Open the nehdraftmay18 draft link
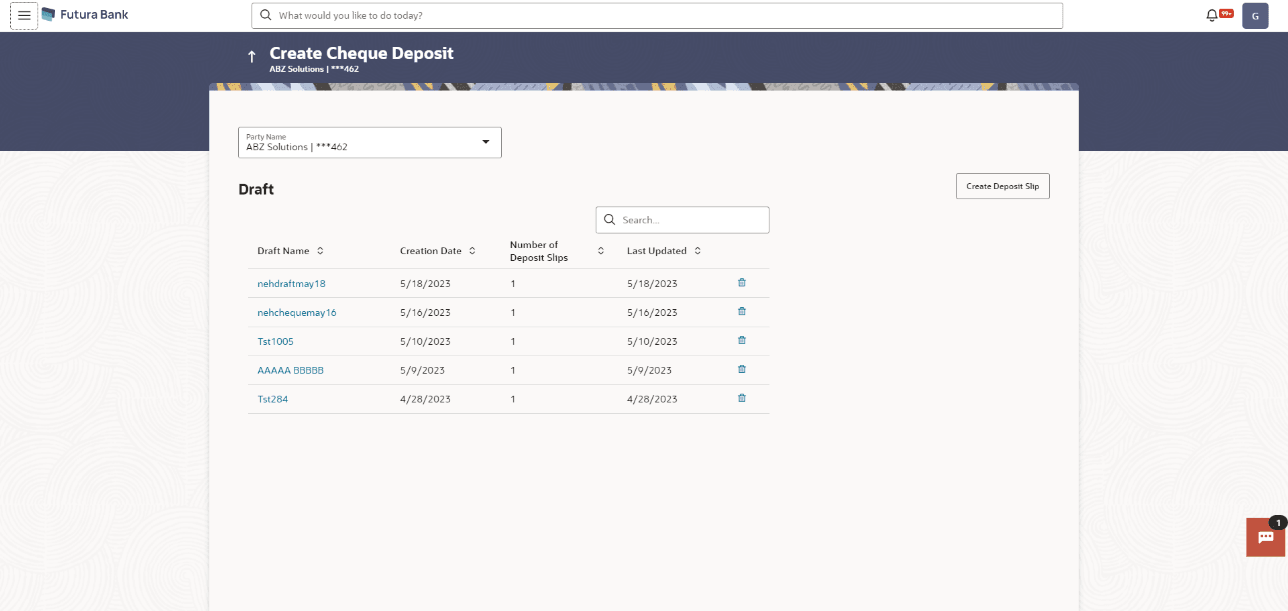This screenshot has height=611, width=1288. click(291, 284)
